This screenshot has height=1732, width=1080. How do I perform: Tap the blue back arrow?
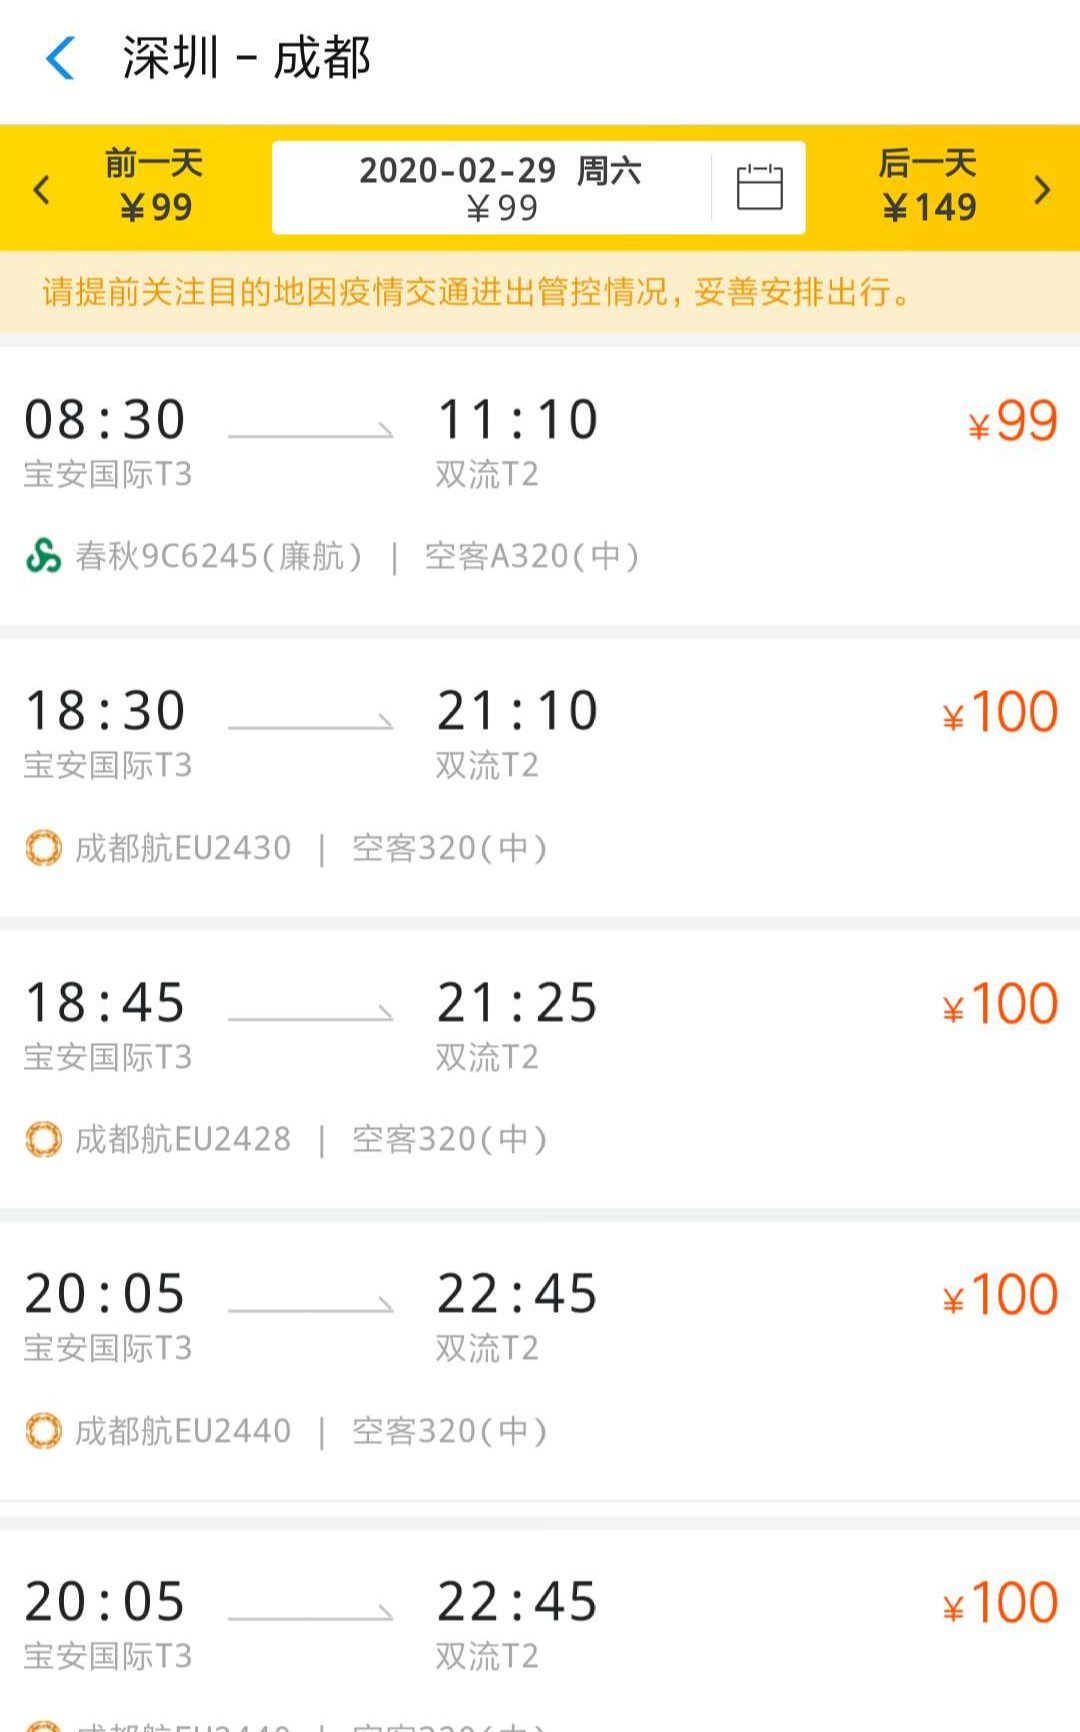[x=61, y=58]
